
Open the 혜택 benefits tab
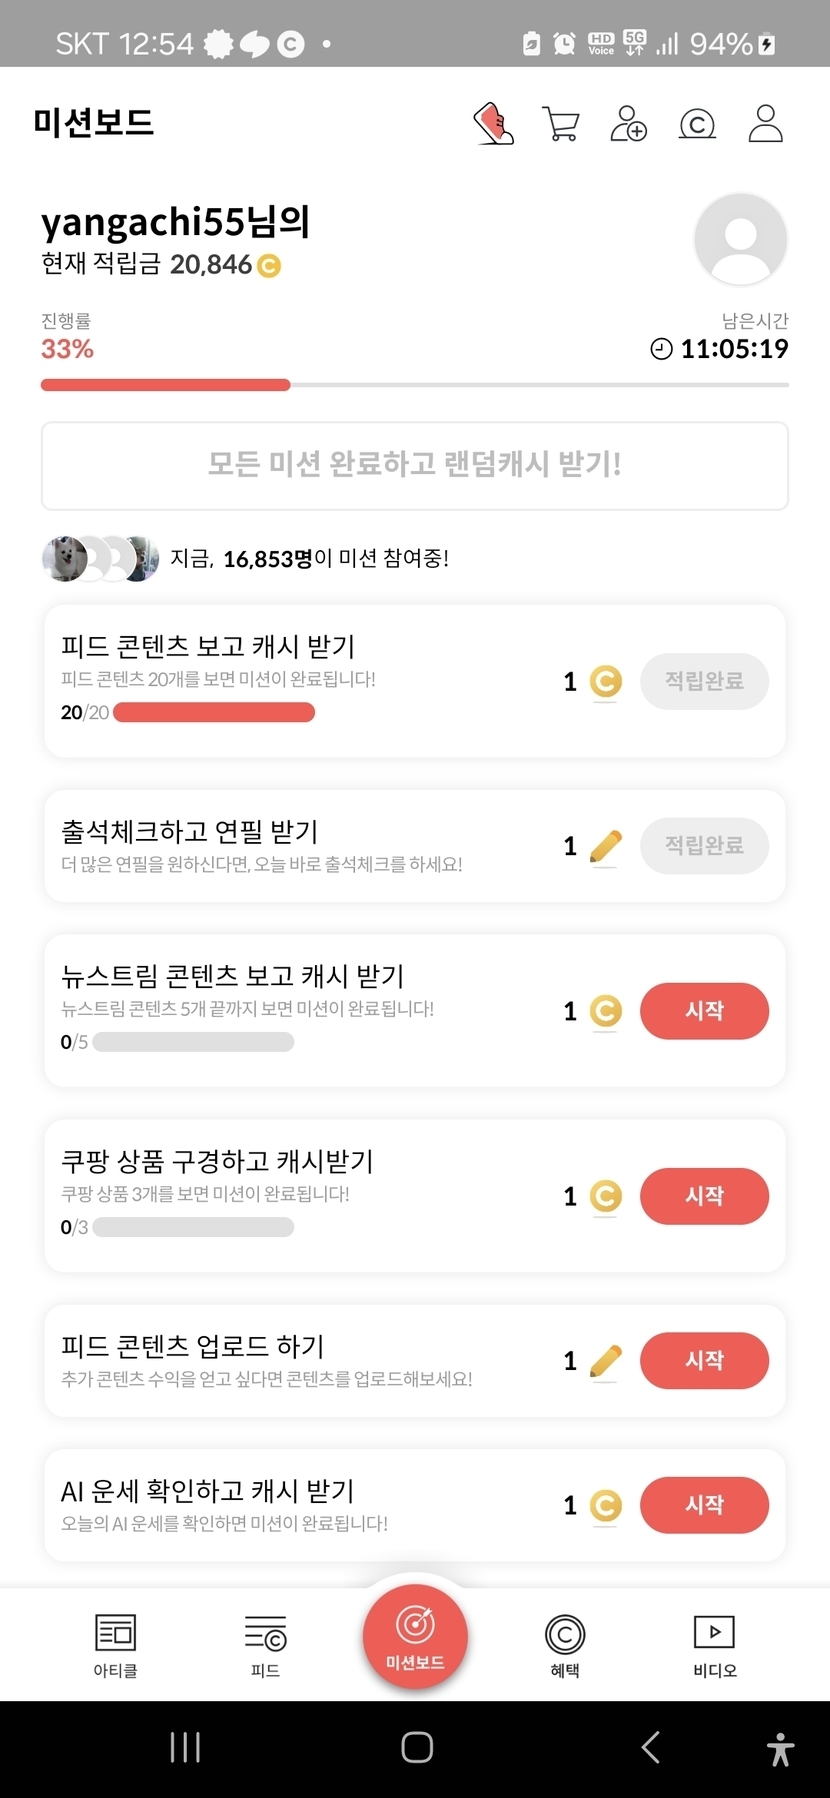click(565, 1645)
